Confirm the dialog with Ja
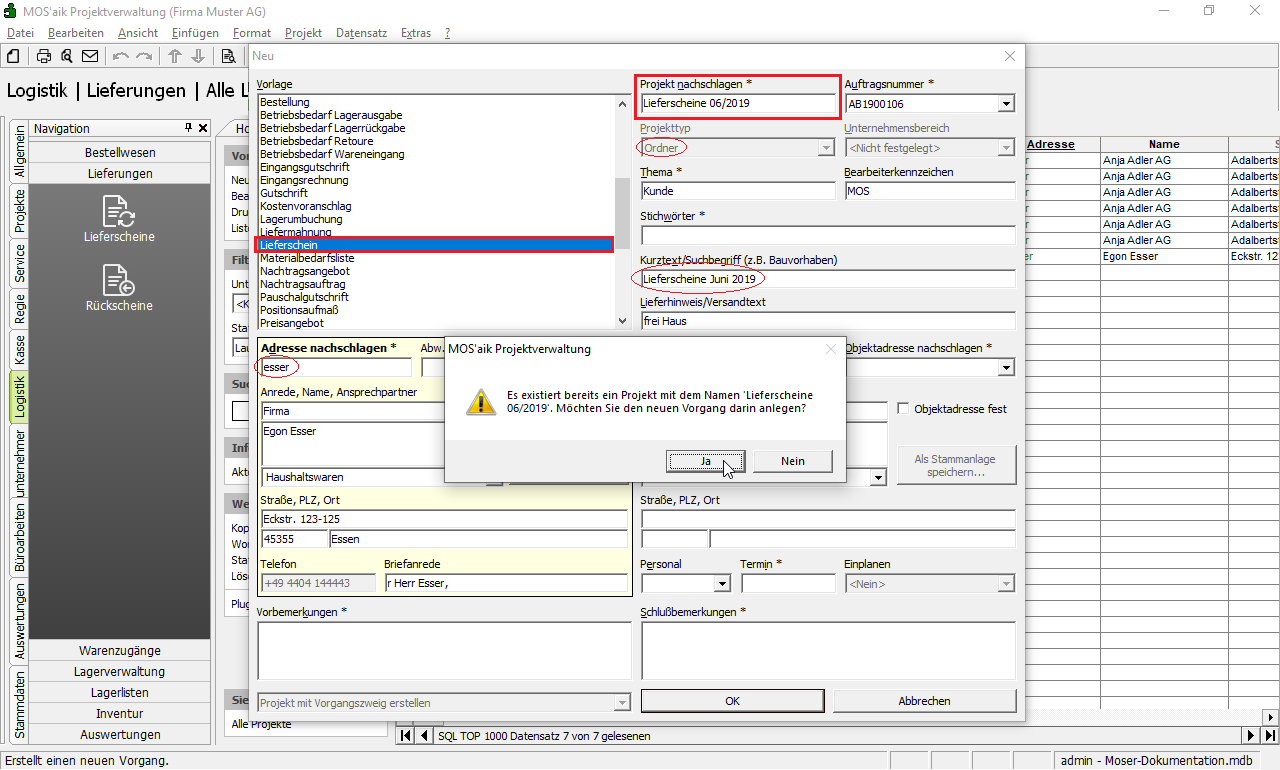The width and height of the screenshot is (1280, 770). [705, 461]
